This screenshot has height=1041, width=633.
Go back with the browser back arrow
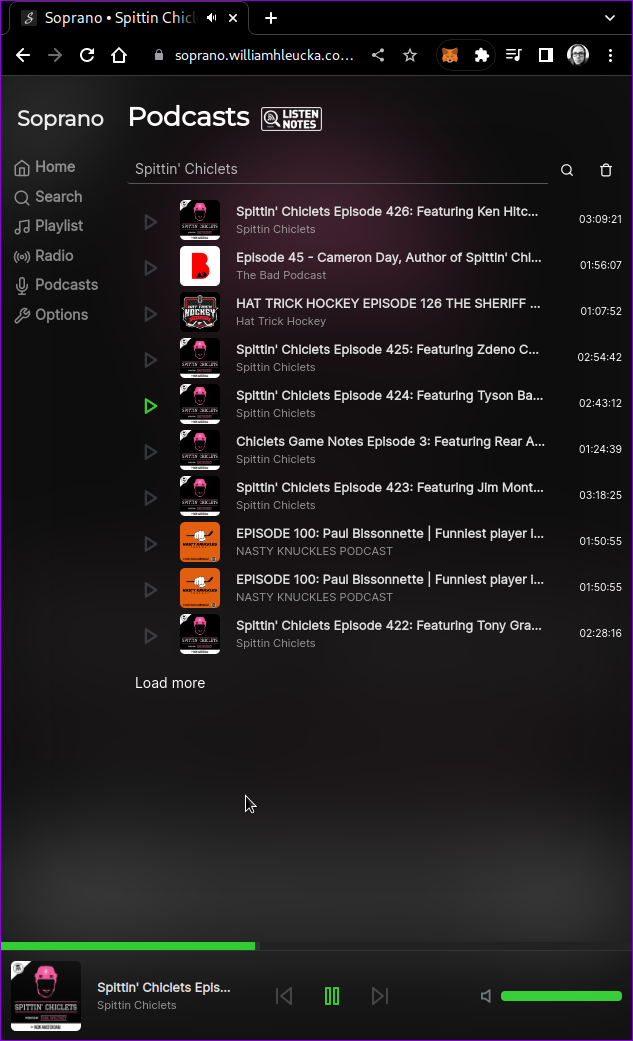point(23,55)
